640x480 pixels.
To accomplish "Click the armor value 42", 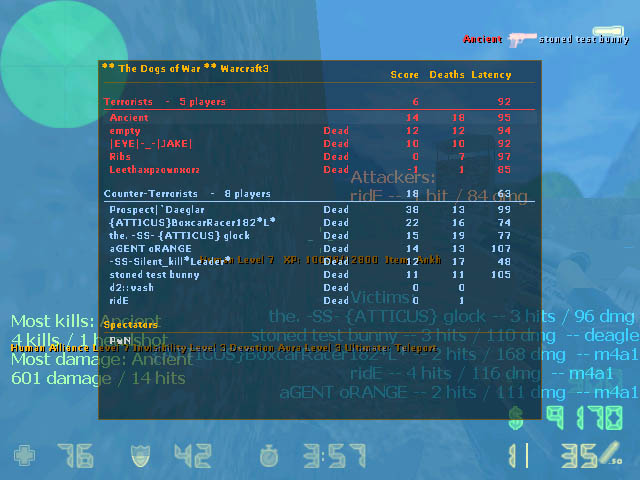I will coord(193,456).
